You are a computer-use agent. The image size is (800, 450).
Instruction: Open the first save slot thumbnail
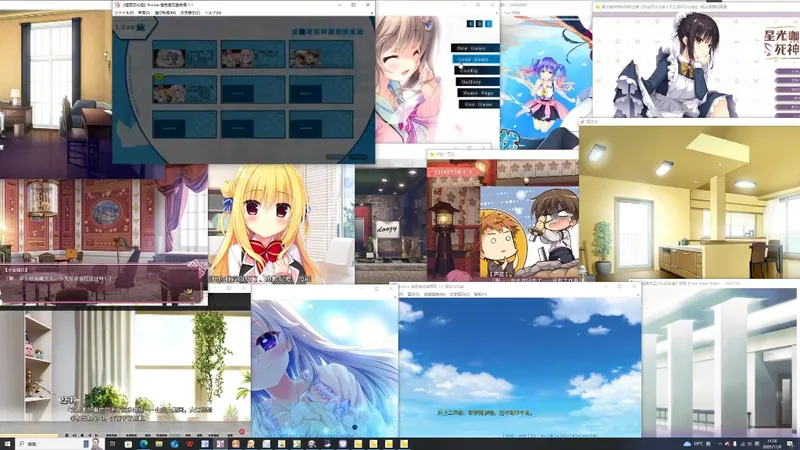184,55
